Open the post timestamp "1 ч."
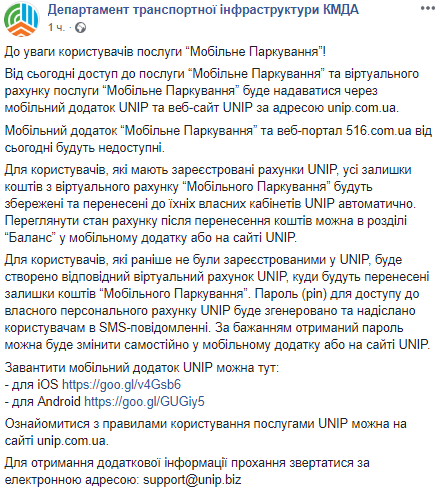Screen dimensions: 440x490 coord(56,27)
